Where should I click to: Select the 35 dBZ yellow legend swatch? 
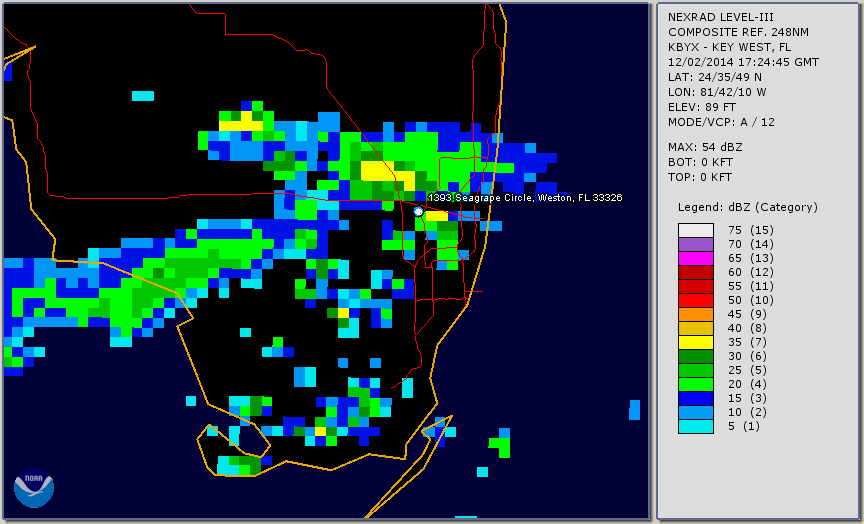tap(696, 342)
